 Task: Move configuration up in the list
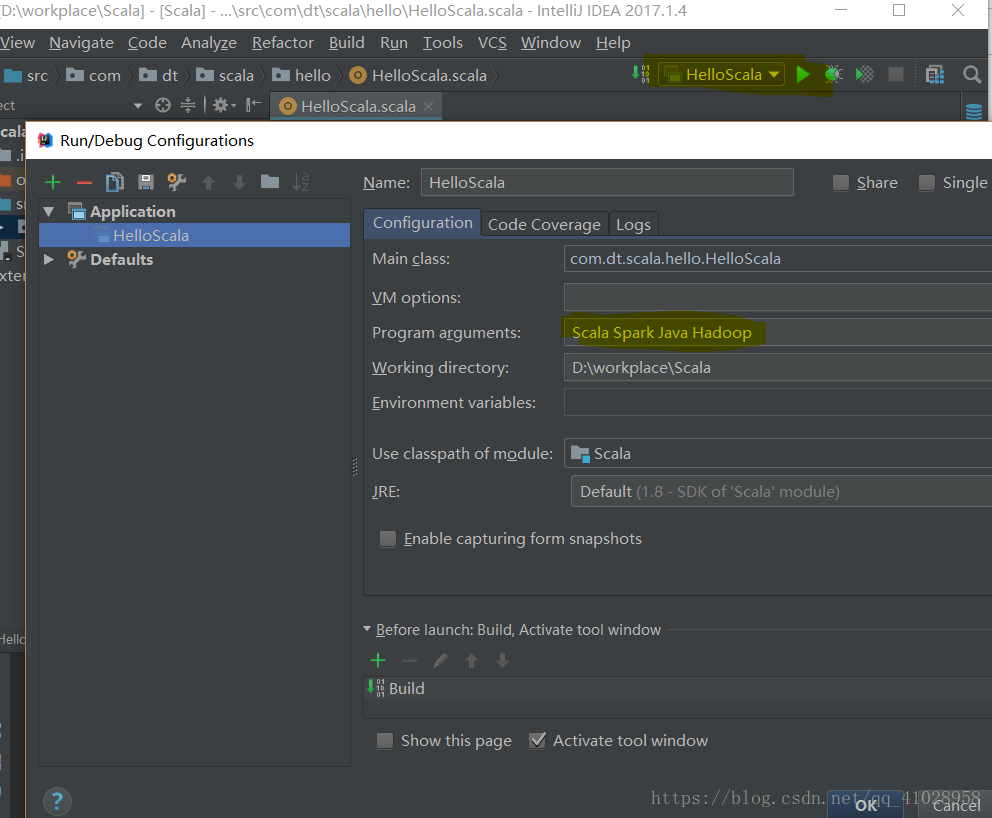pyautogui.click(x=208, y=183)
